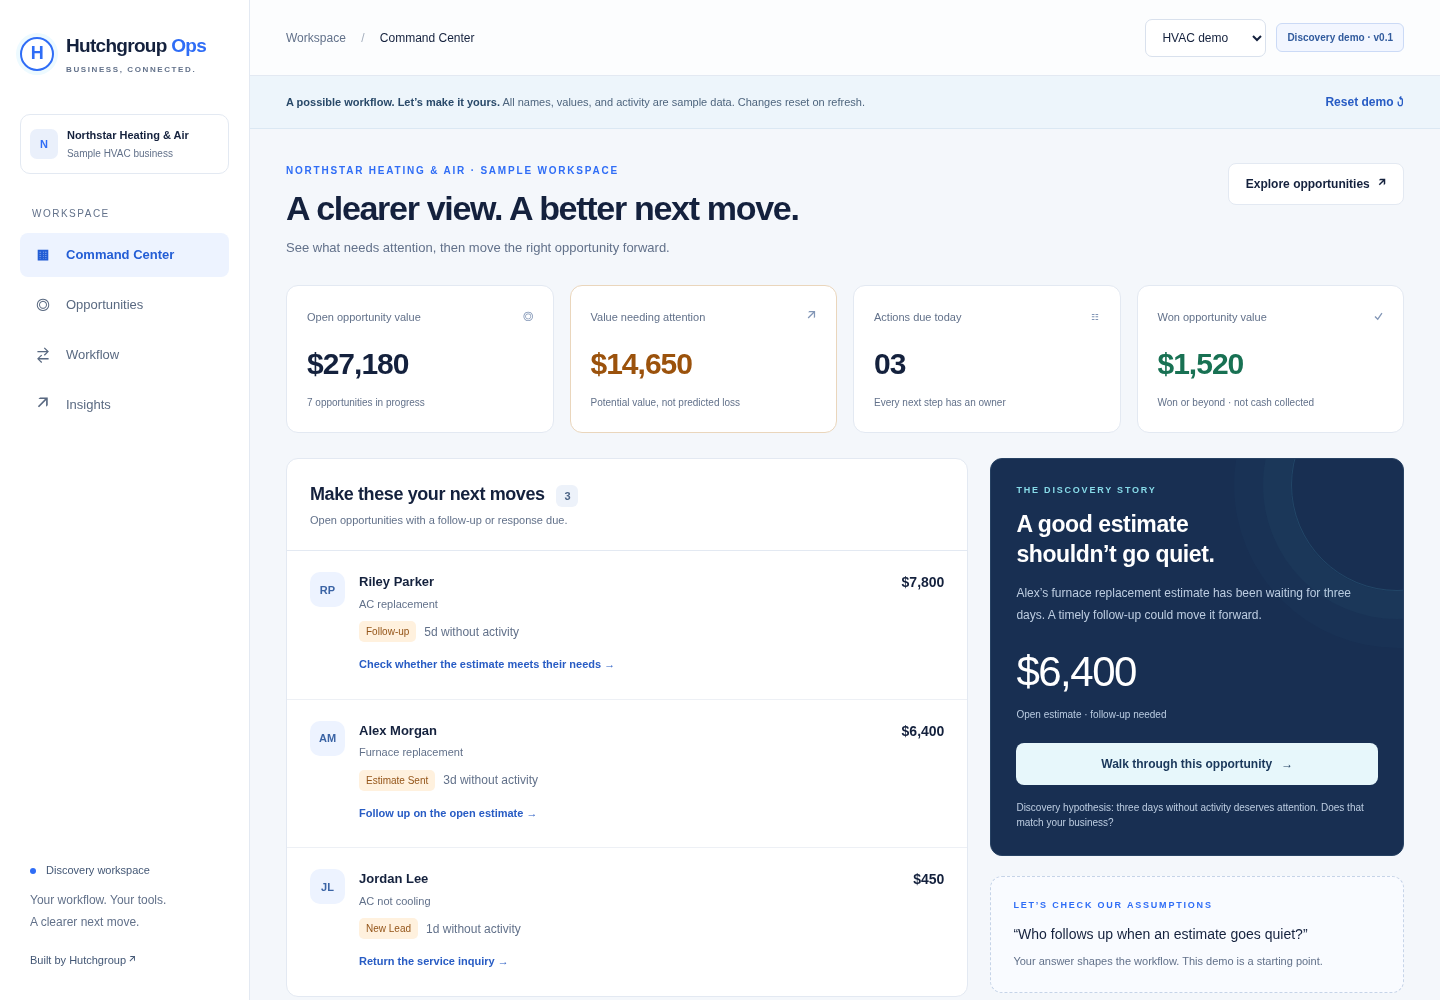Click the $6,400 amount in Alex Morgan row
The image size is (1440, 1000).
[x=922, y=731]
